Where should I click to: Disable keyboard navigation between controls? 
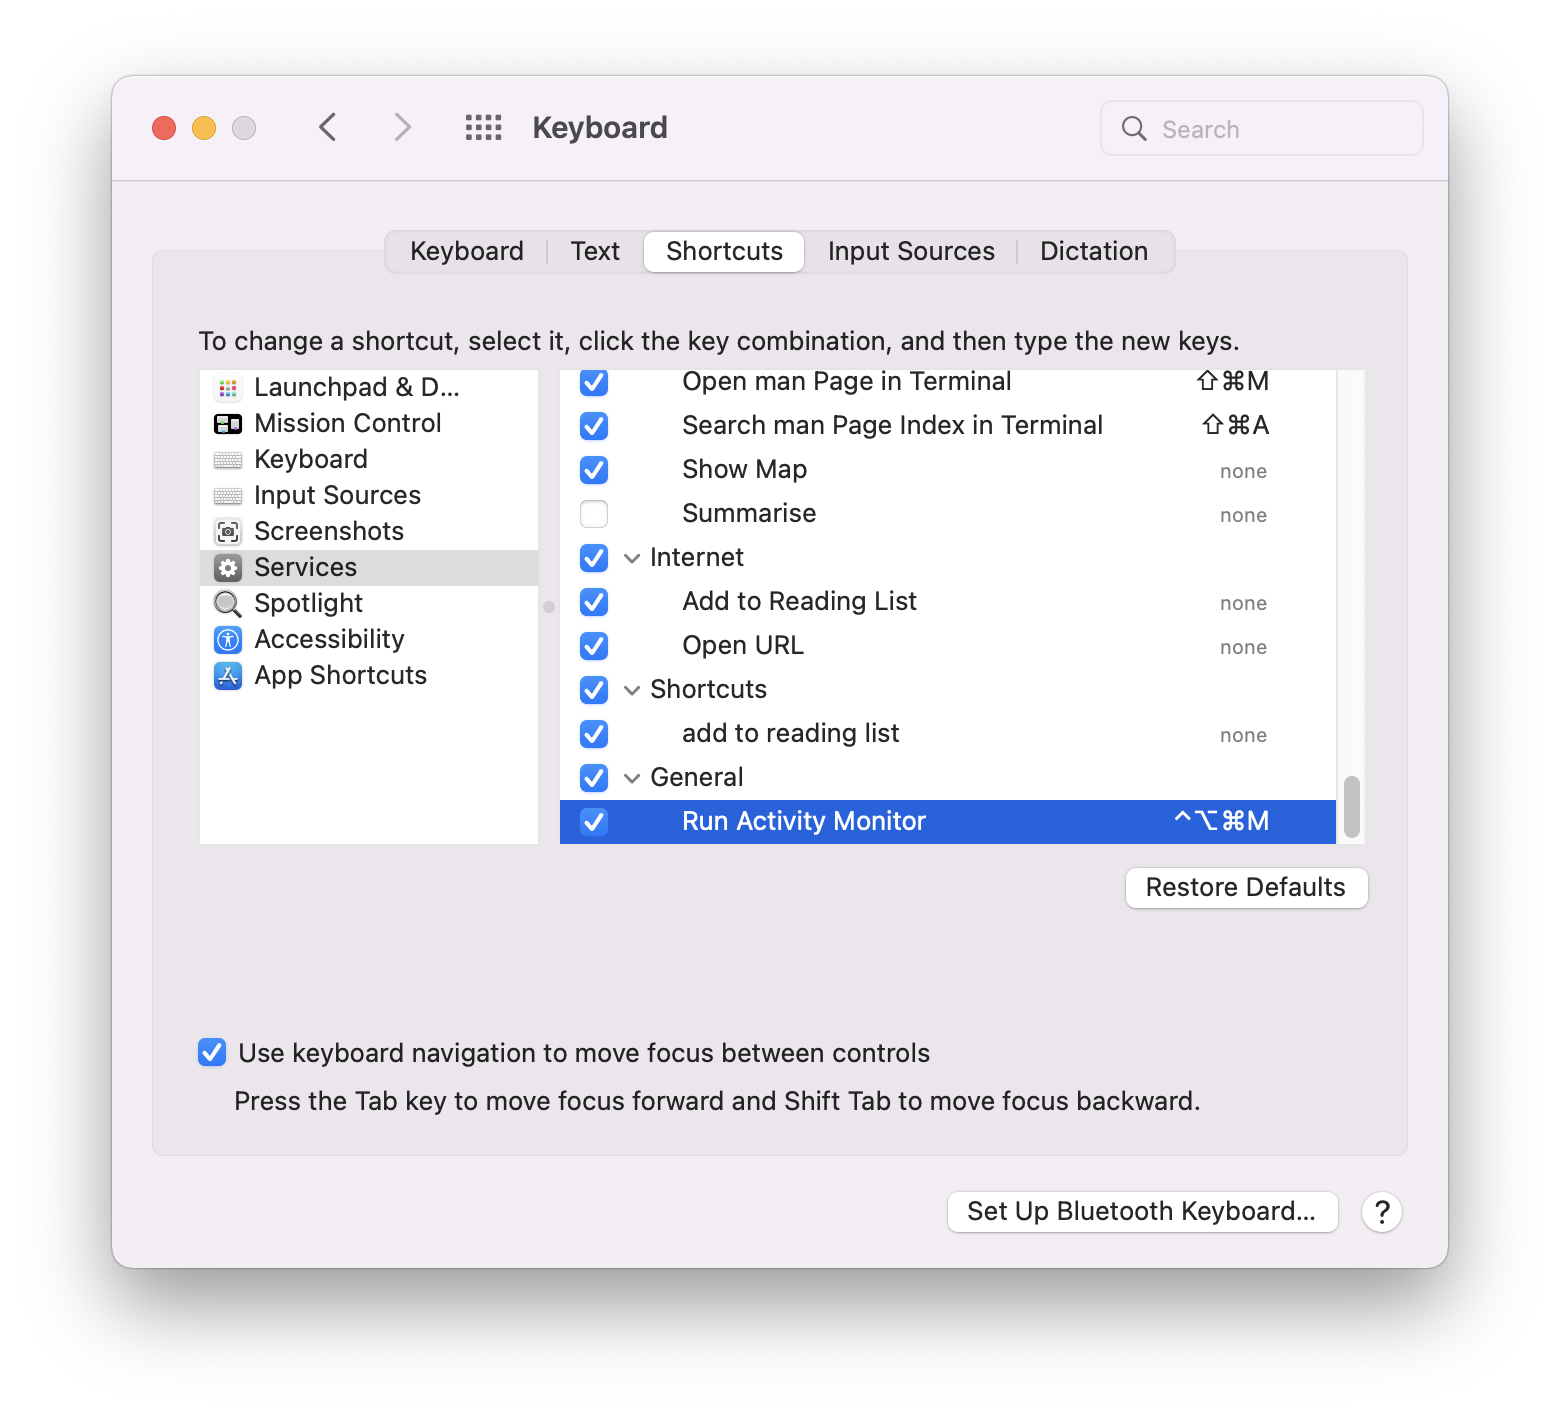pyautogui.click(x=211, y=1052)
